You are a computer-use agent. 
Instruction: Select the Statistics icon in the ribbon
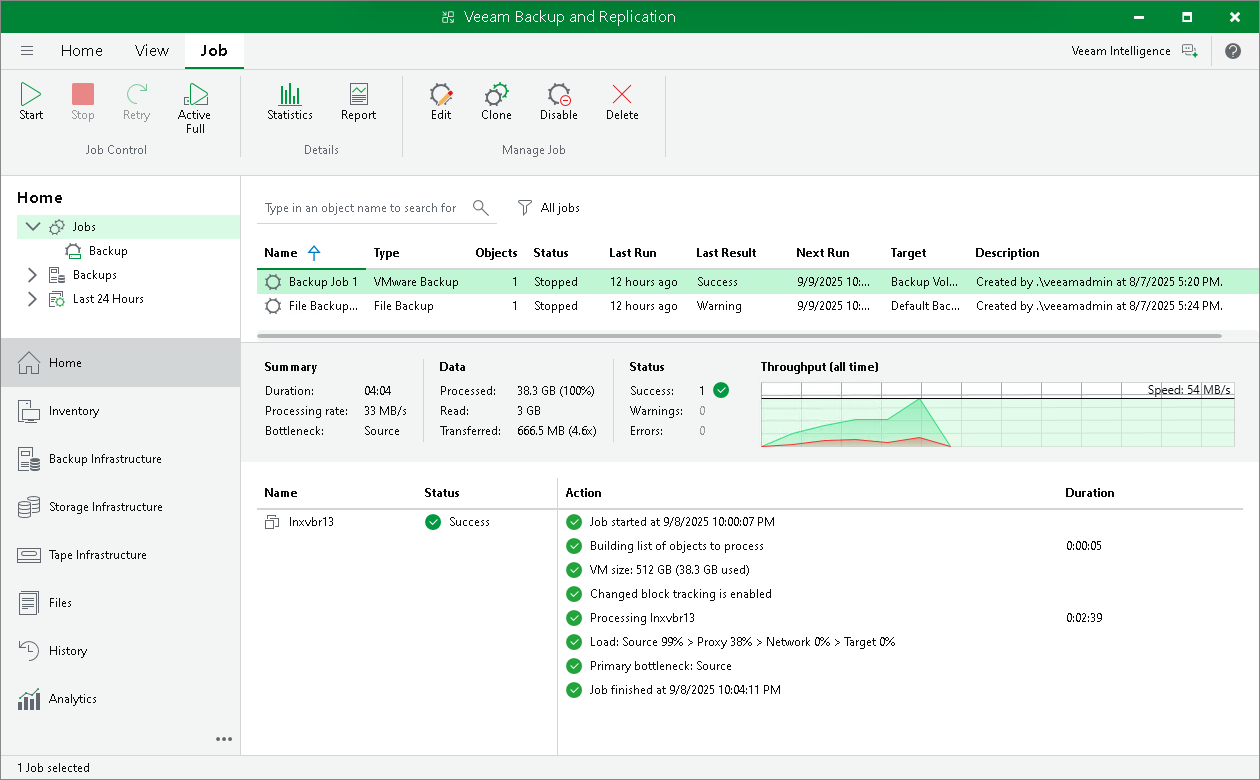(290, 100)
